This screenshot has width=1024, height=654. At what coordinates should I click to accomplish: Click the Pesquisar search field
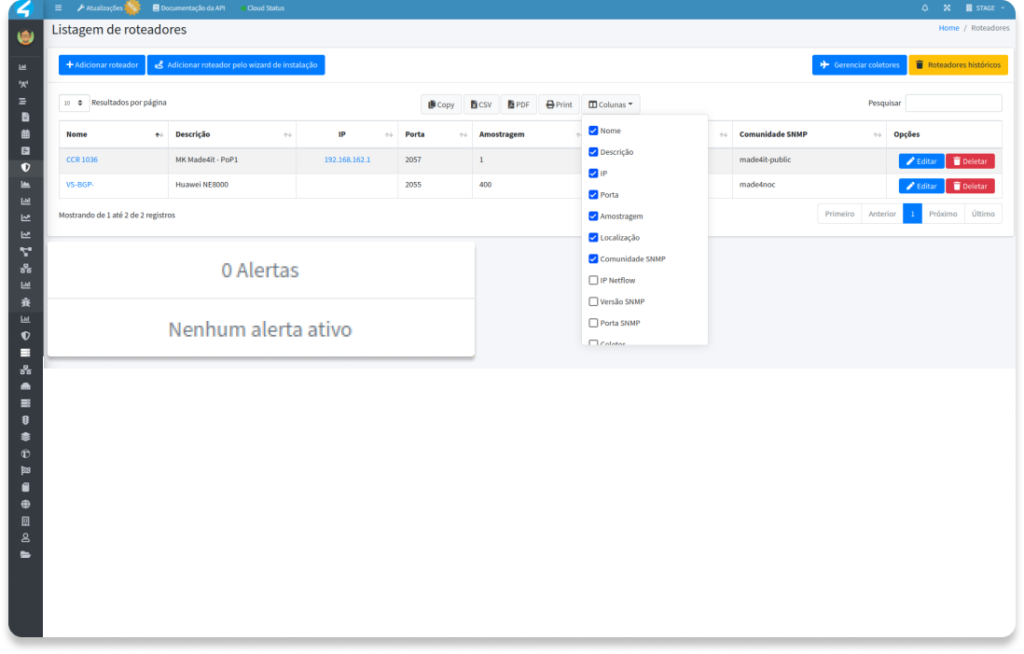tap(952, 103)
